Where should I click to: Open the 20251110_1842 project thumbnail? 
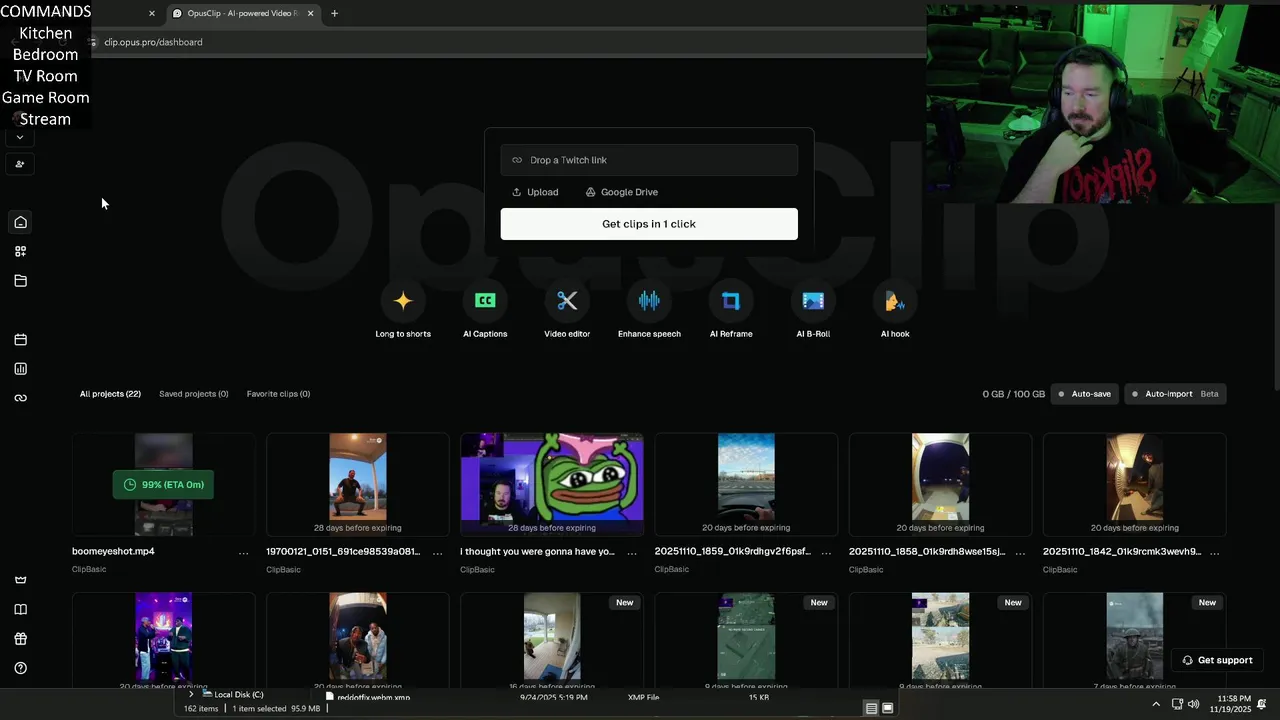tap(1134, 485)
